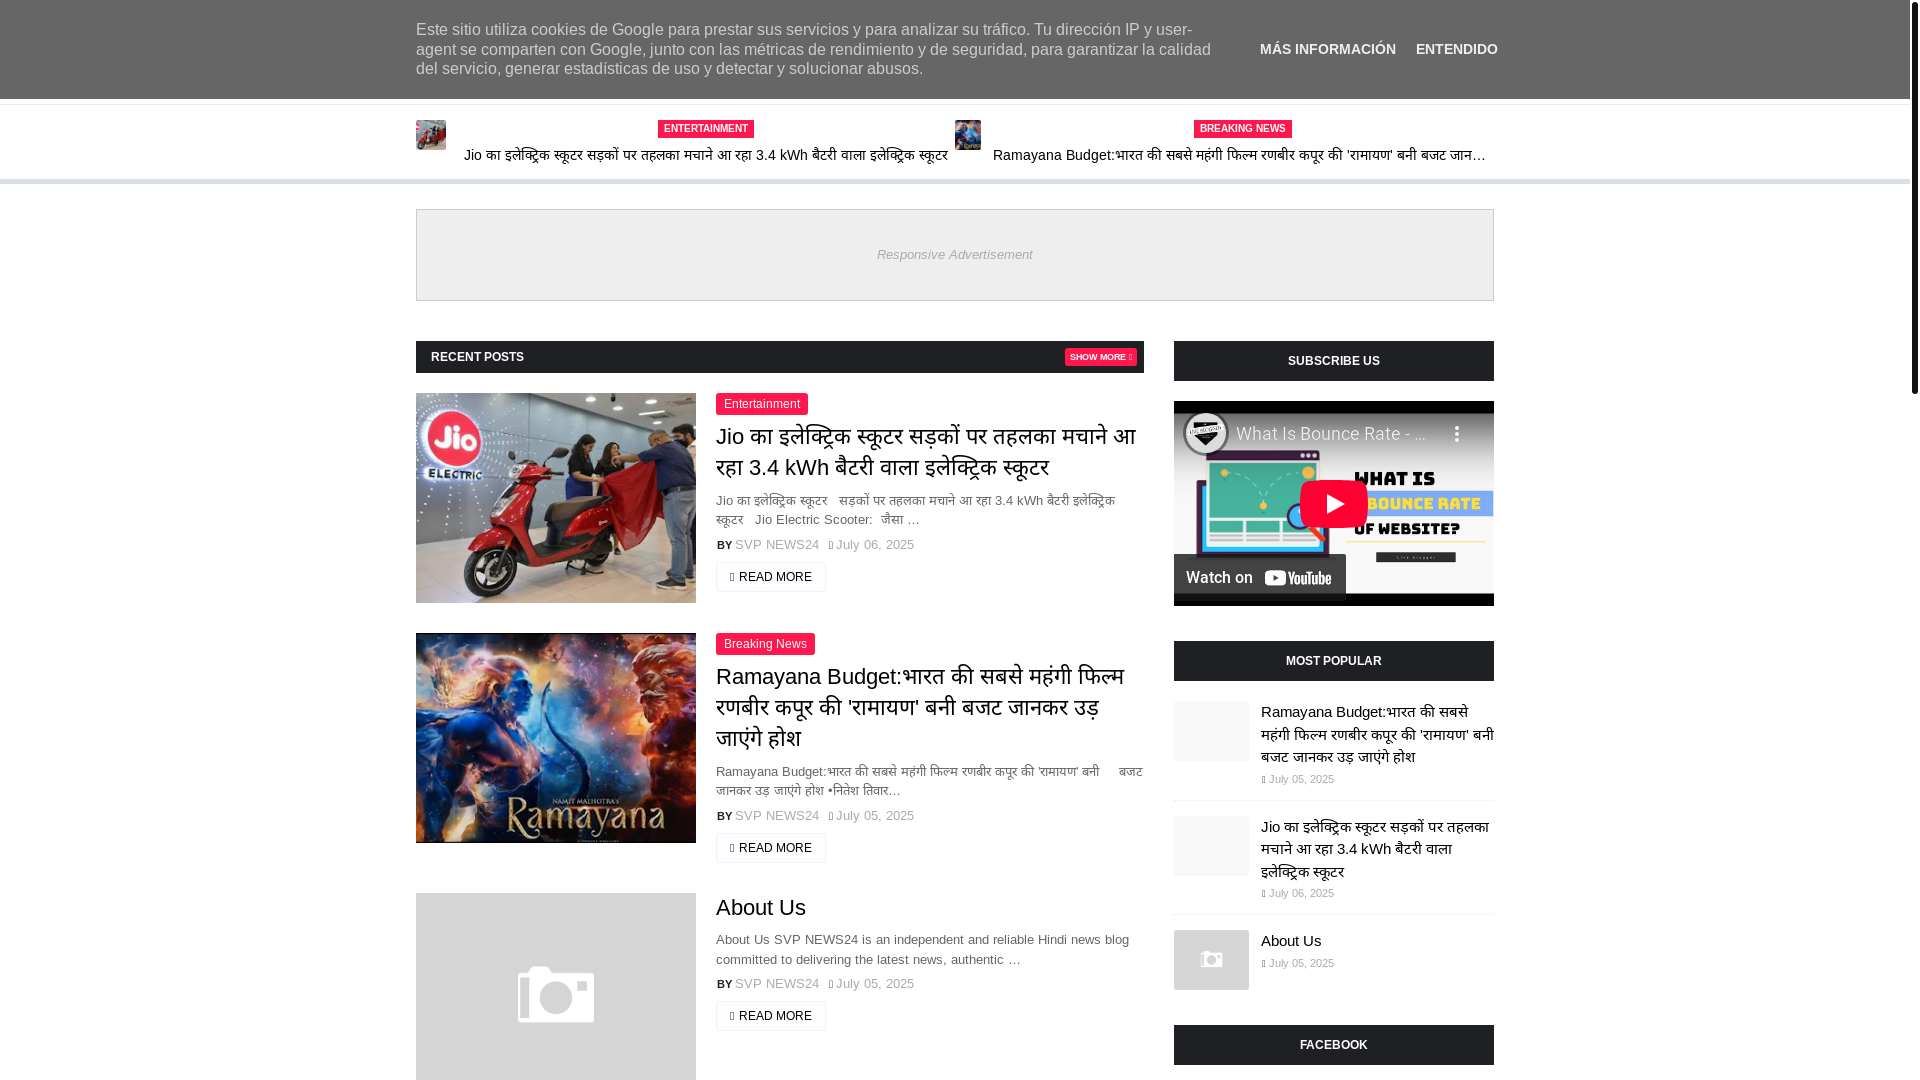The height and width of the screenshot is (1080, 1920).
Task: Select the Breaking News category label
Action: 765,644
